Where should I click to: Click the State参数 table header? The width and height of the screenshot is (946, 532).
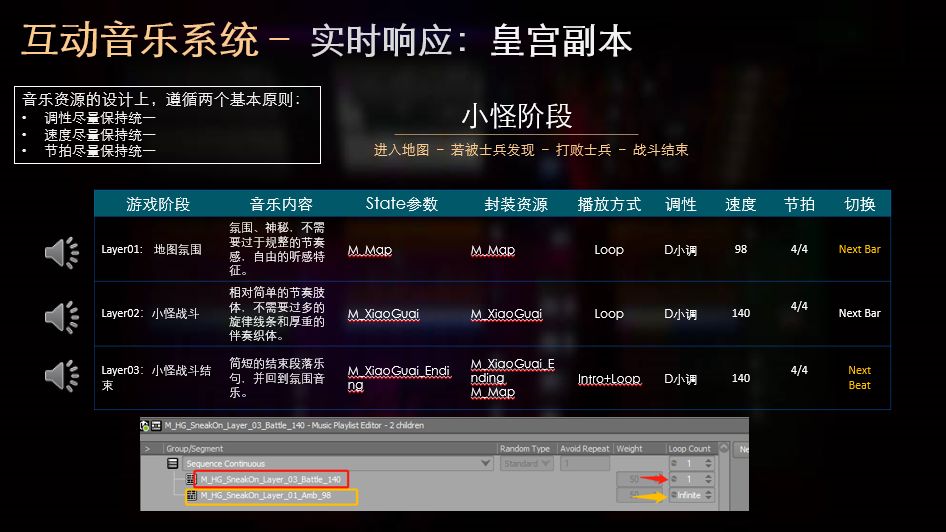point(402,204)
